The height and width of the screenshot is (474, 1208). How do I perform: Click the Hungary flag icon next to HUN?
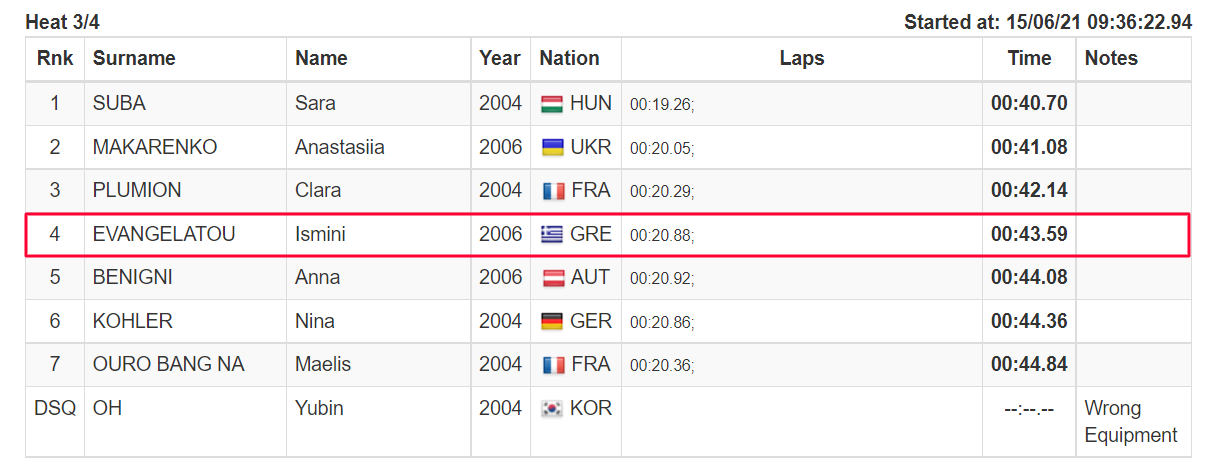click(551, 104)
